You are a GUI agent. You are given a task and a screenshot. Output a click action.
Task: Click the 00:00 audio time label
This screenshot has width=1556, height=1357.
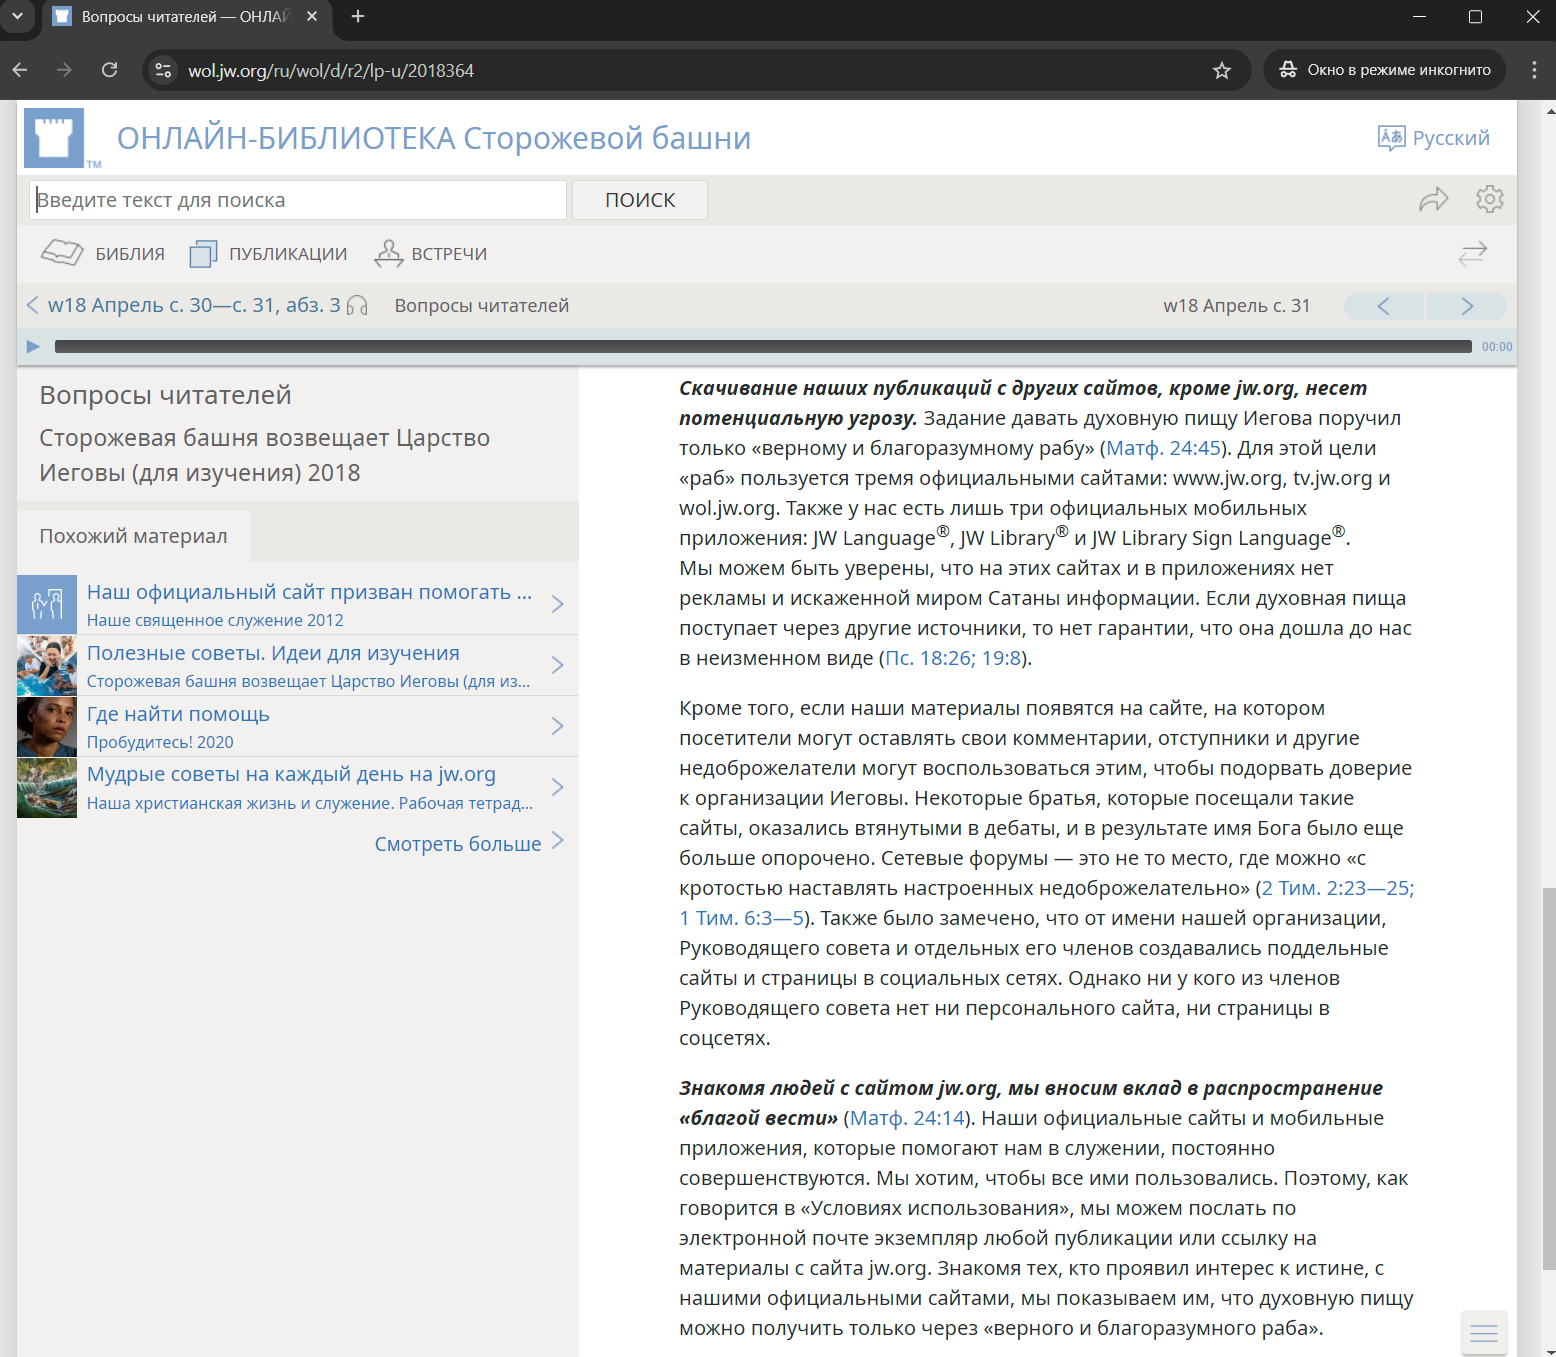[x=1497, y=347]
